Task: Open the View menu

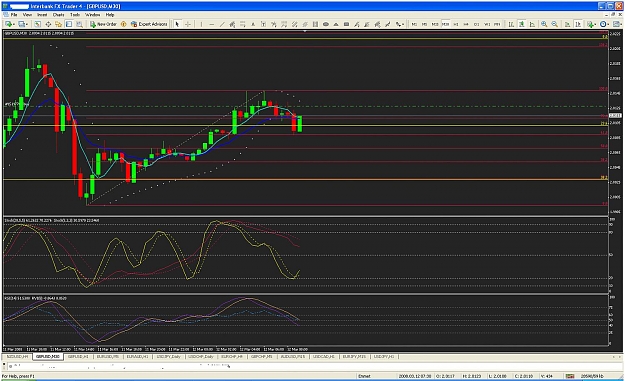Action: tap(27, 15)
